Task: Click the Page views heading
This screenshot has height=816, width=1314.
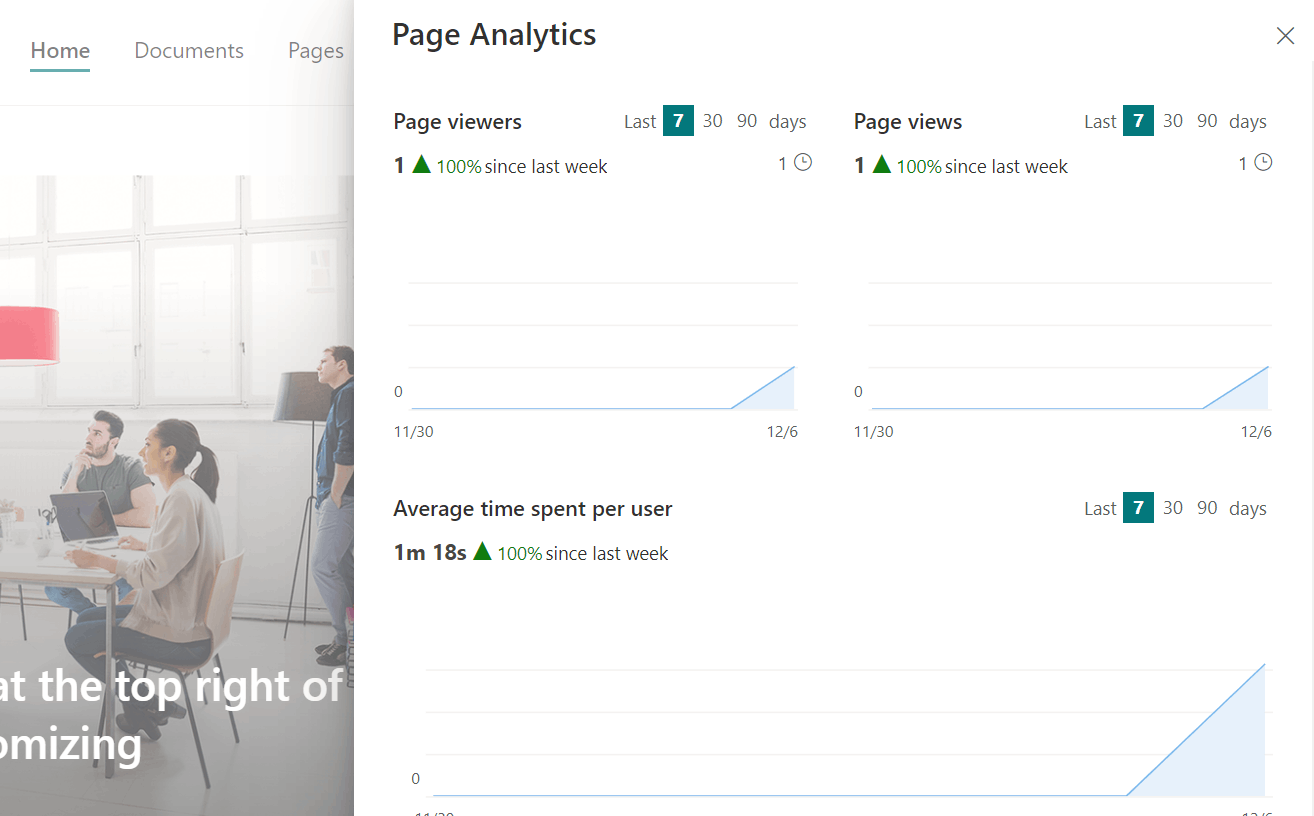Action: coord(908,122)
